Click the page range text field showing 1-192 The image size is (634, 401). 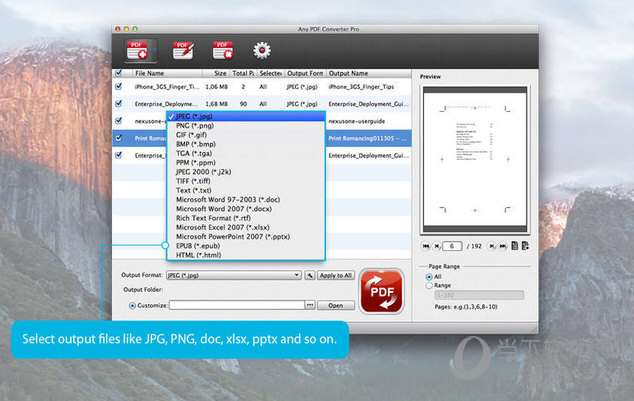pyautogui.click(x=479, y=295)
